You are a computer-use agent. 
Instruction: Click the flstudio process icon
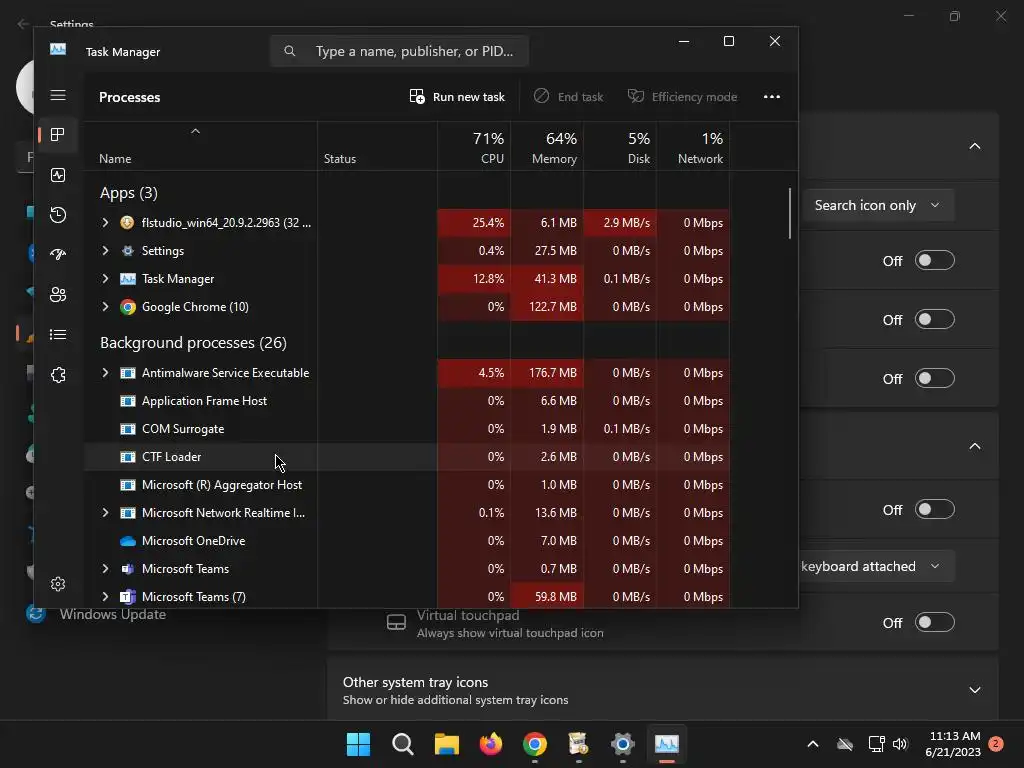[x=127, y=223]
